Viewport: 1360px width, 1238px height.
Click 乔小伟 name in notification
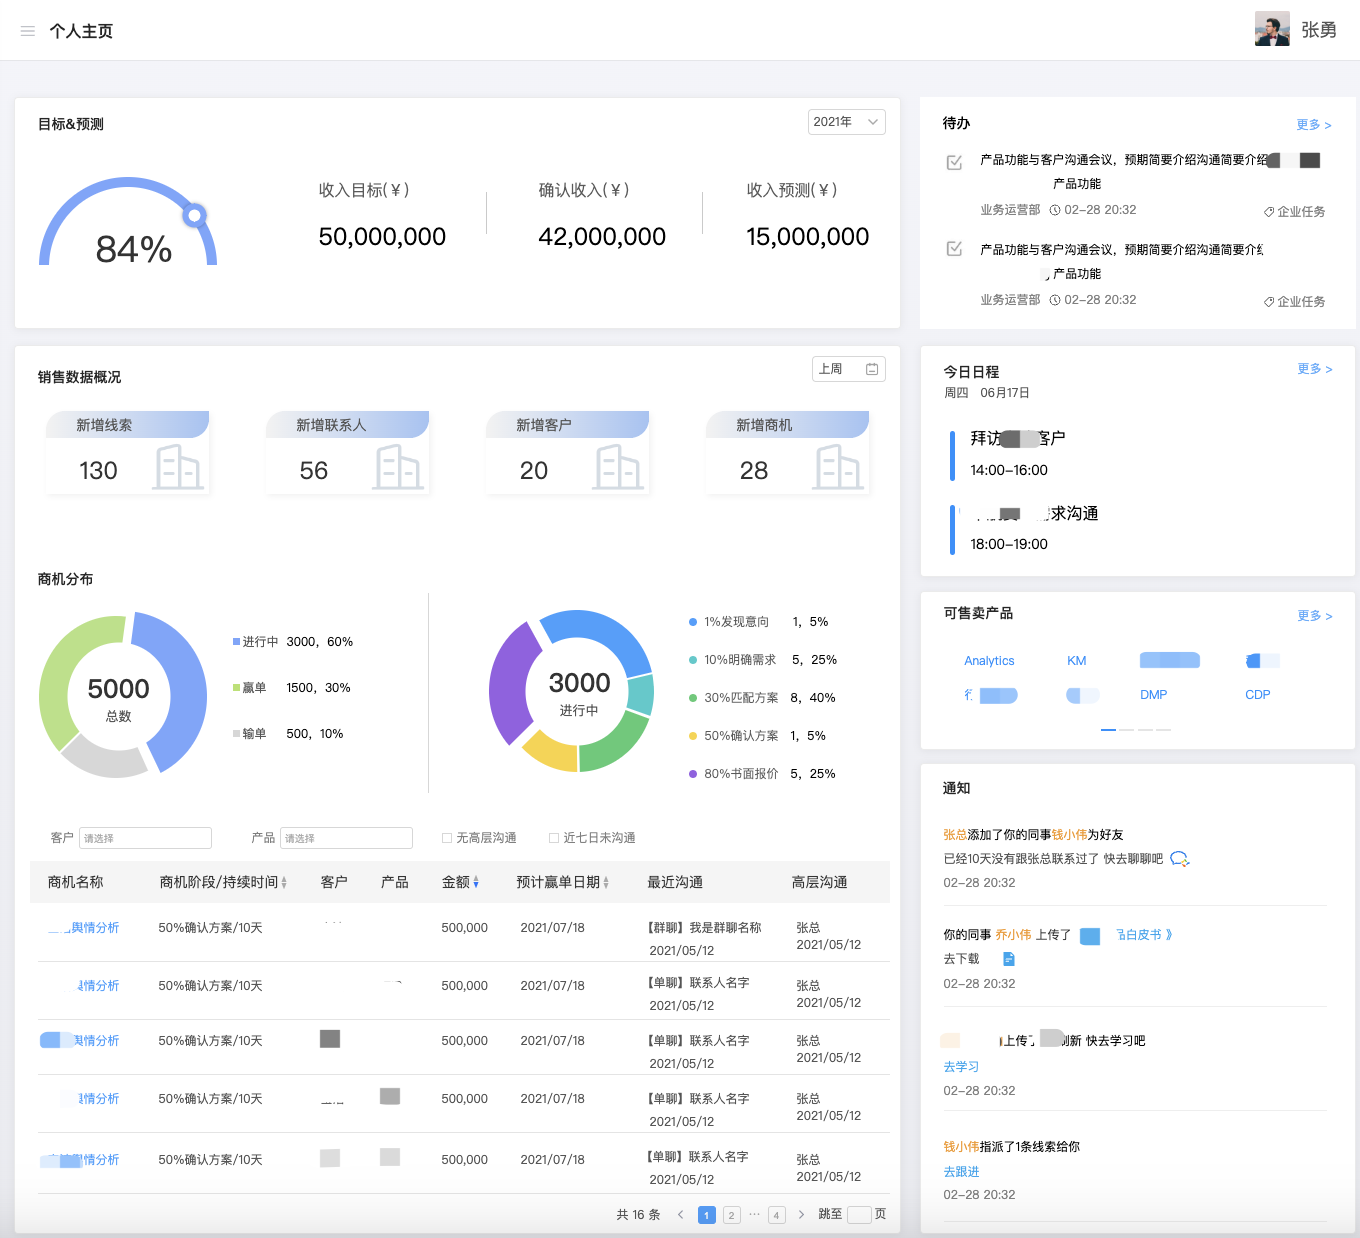click(x=1013, y=935)
